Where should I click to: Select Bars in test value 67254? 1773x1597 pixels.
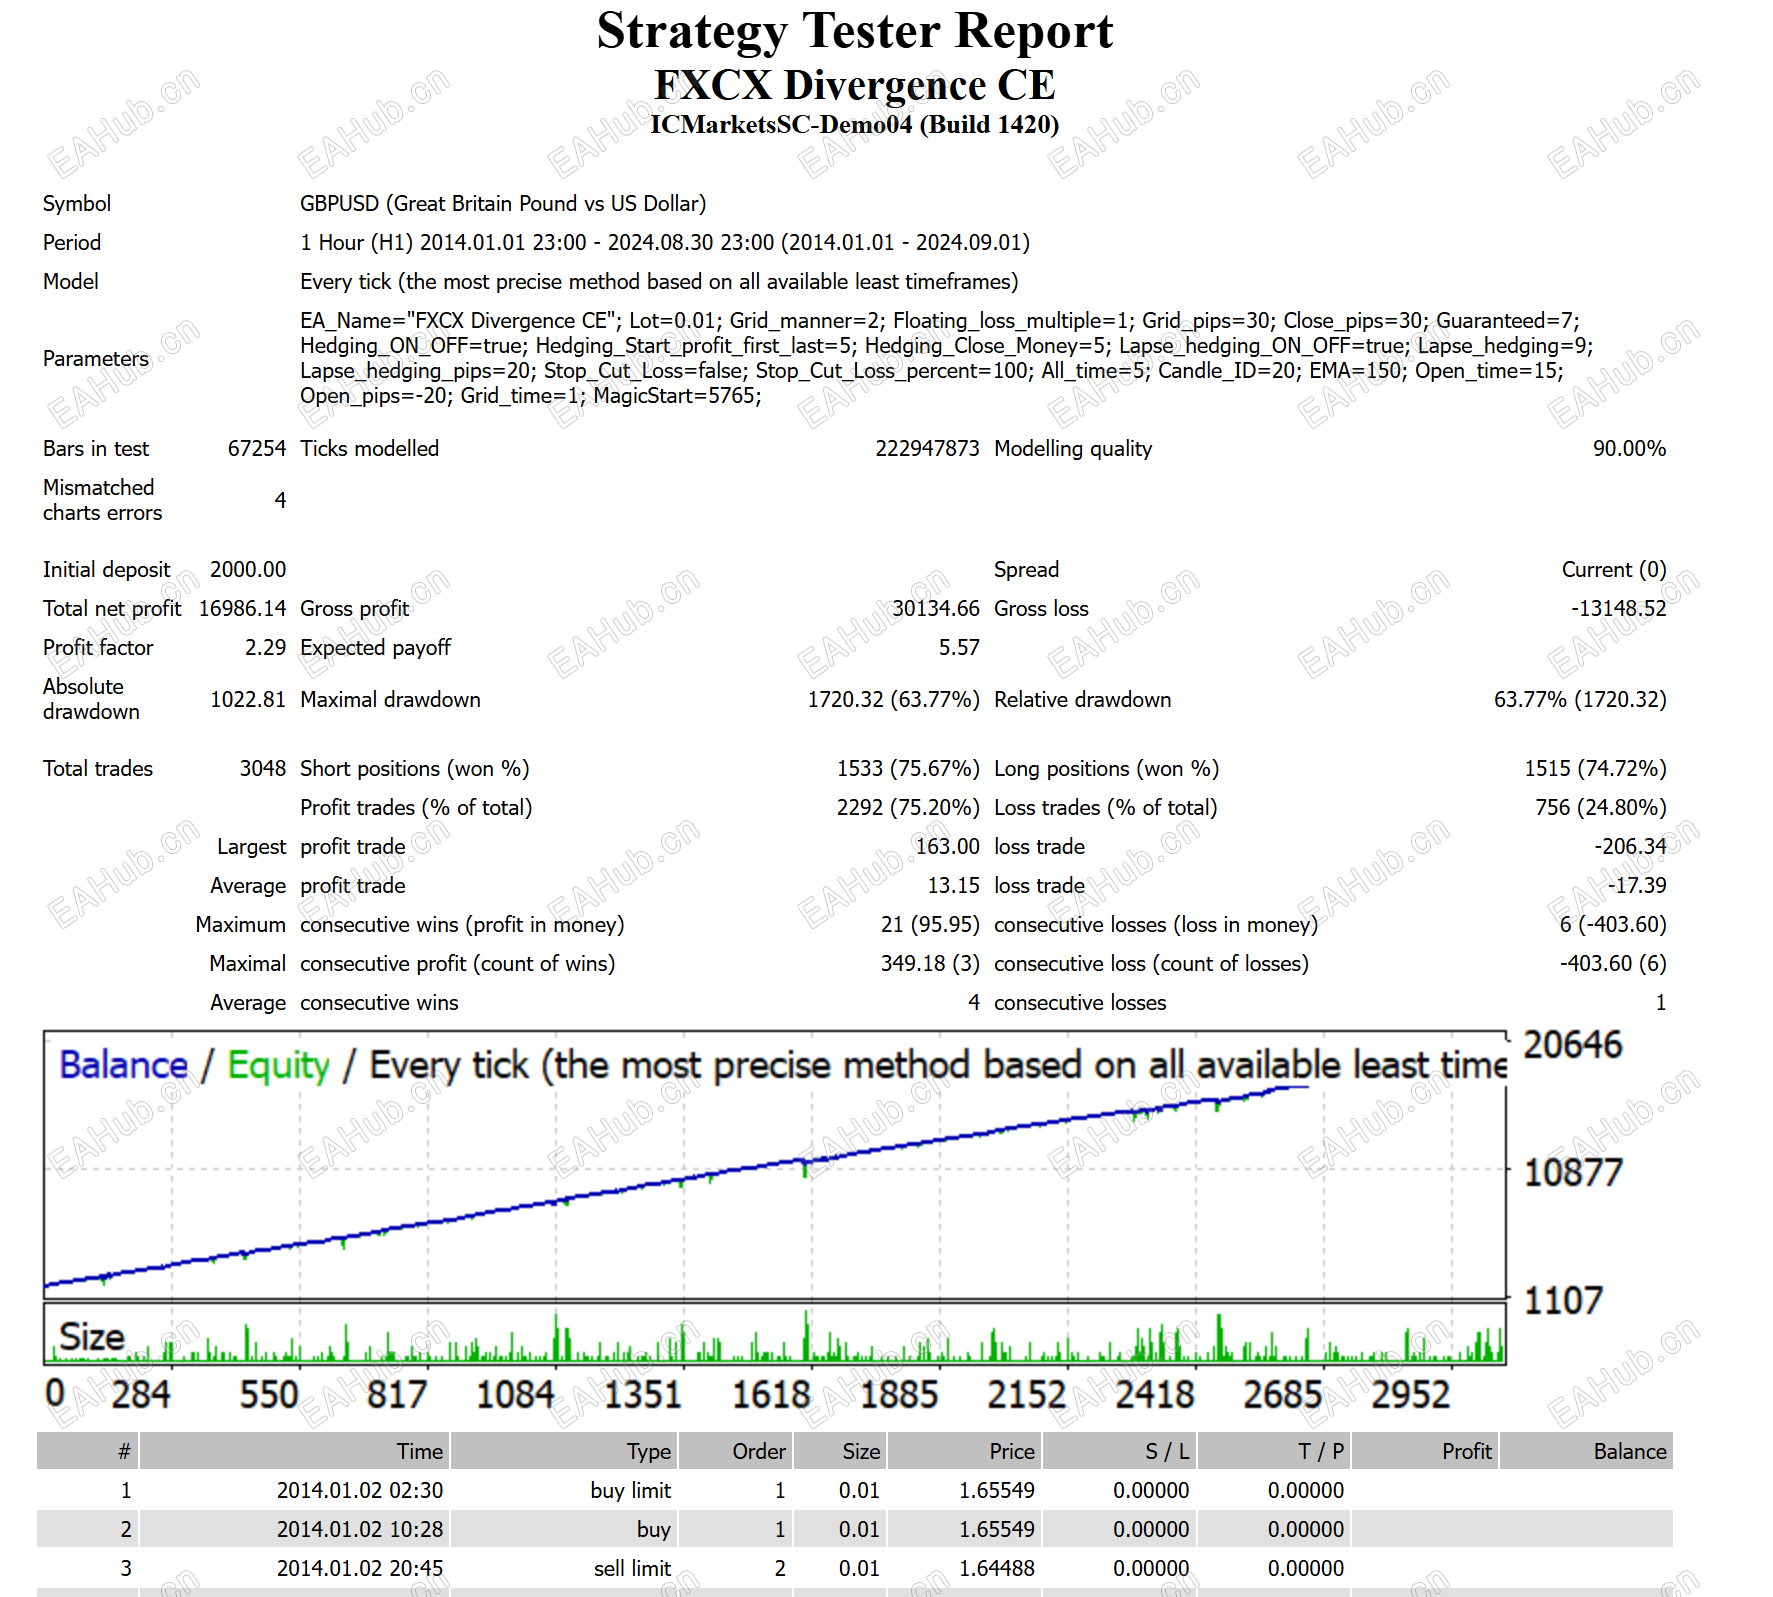tap(257, 449)
